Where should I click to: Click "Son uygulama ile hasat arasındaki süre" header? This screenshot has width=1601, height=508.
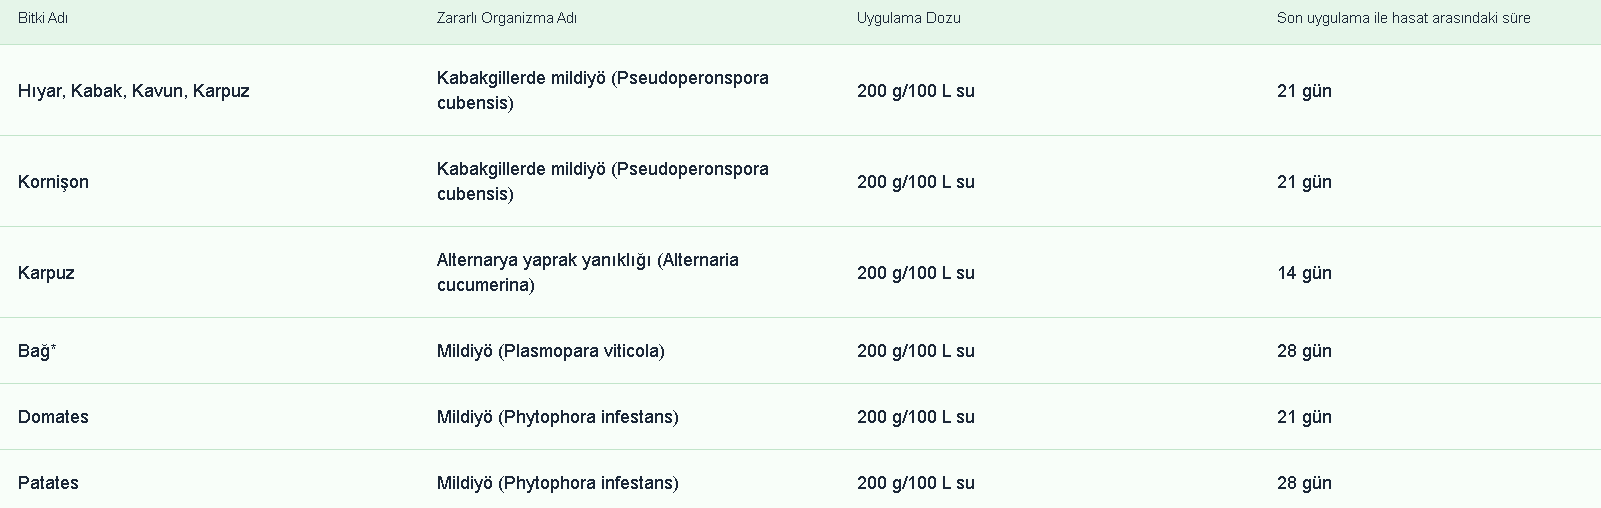1403,18
